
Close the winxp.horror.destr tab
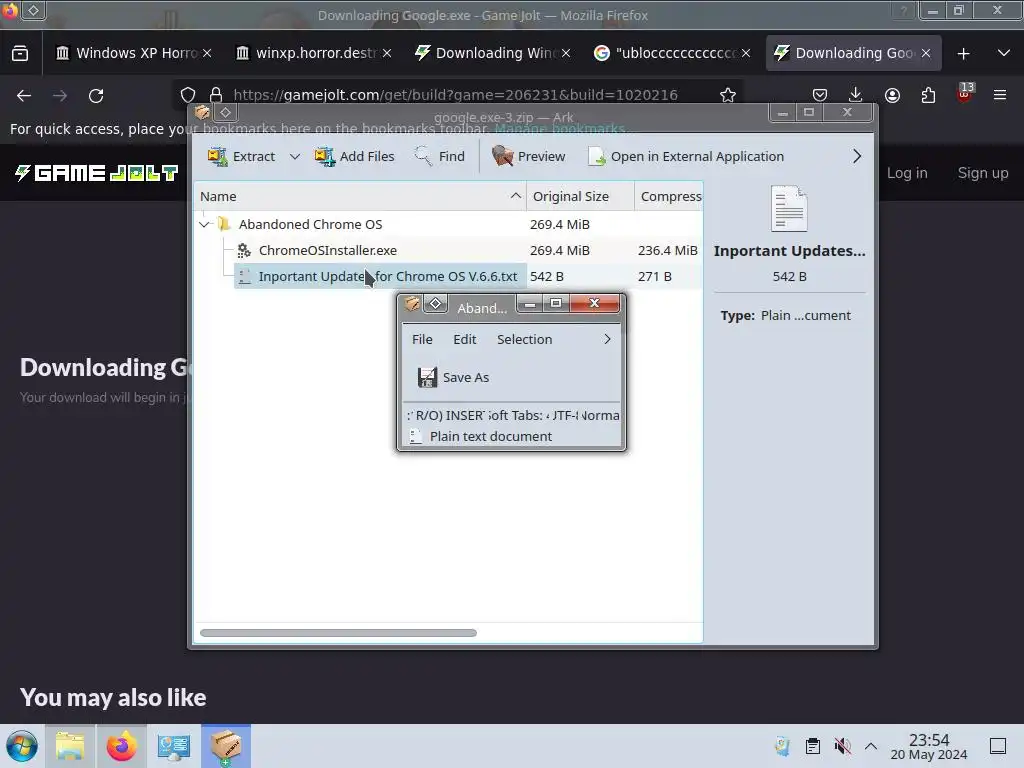pos(387,53)
